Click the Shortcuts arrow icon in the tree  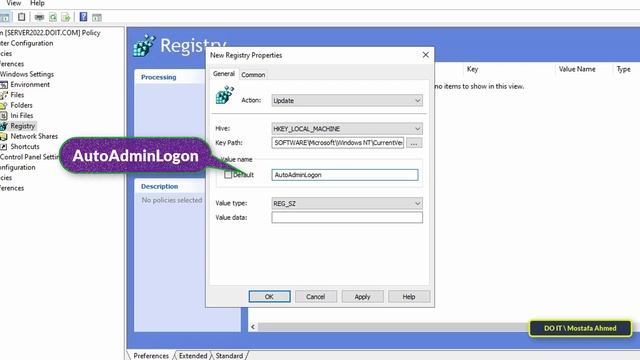4,147
